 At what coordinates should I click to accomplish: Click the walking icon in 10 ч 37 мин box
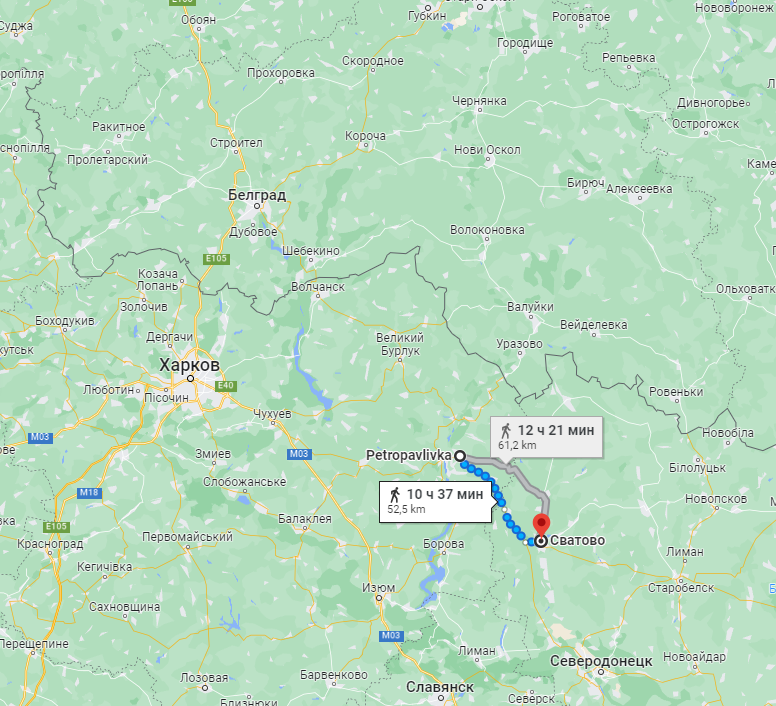coord(394,494)
